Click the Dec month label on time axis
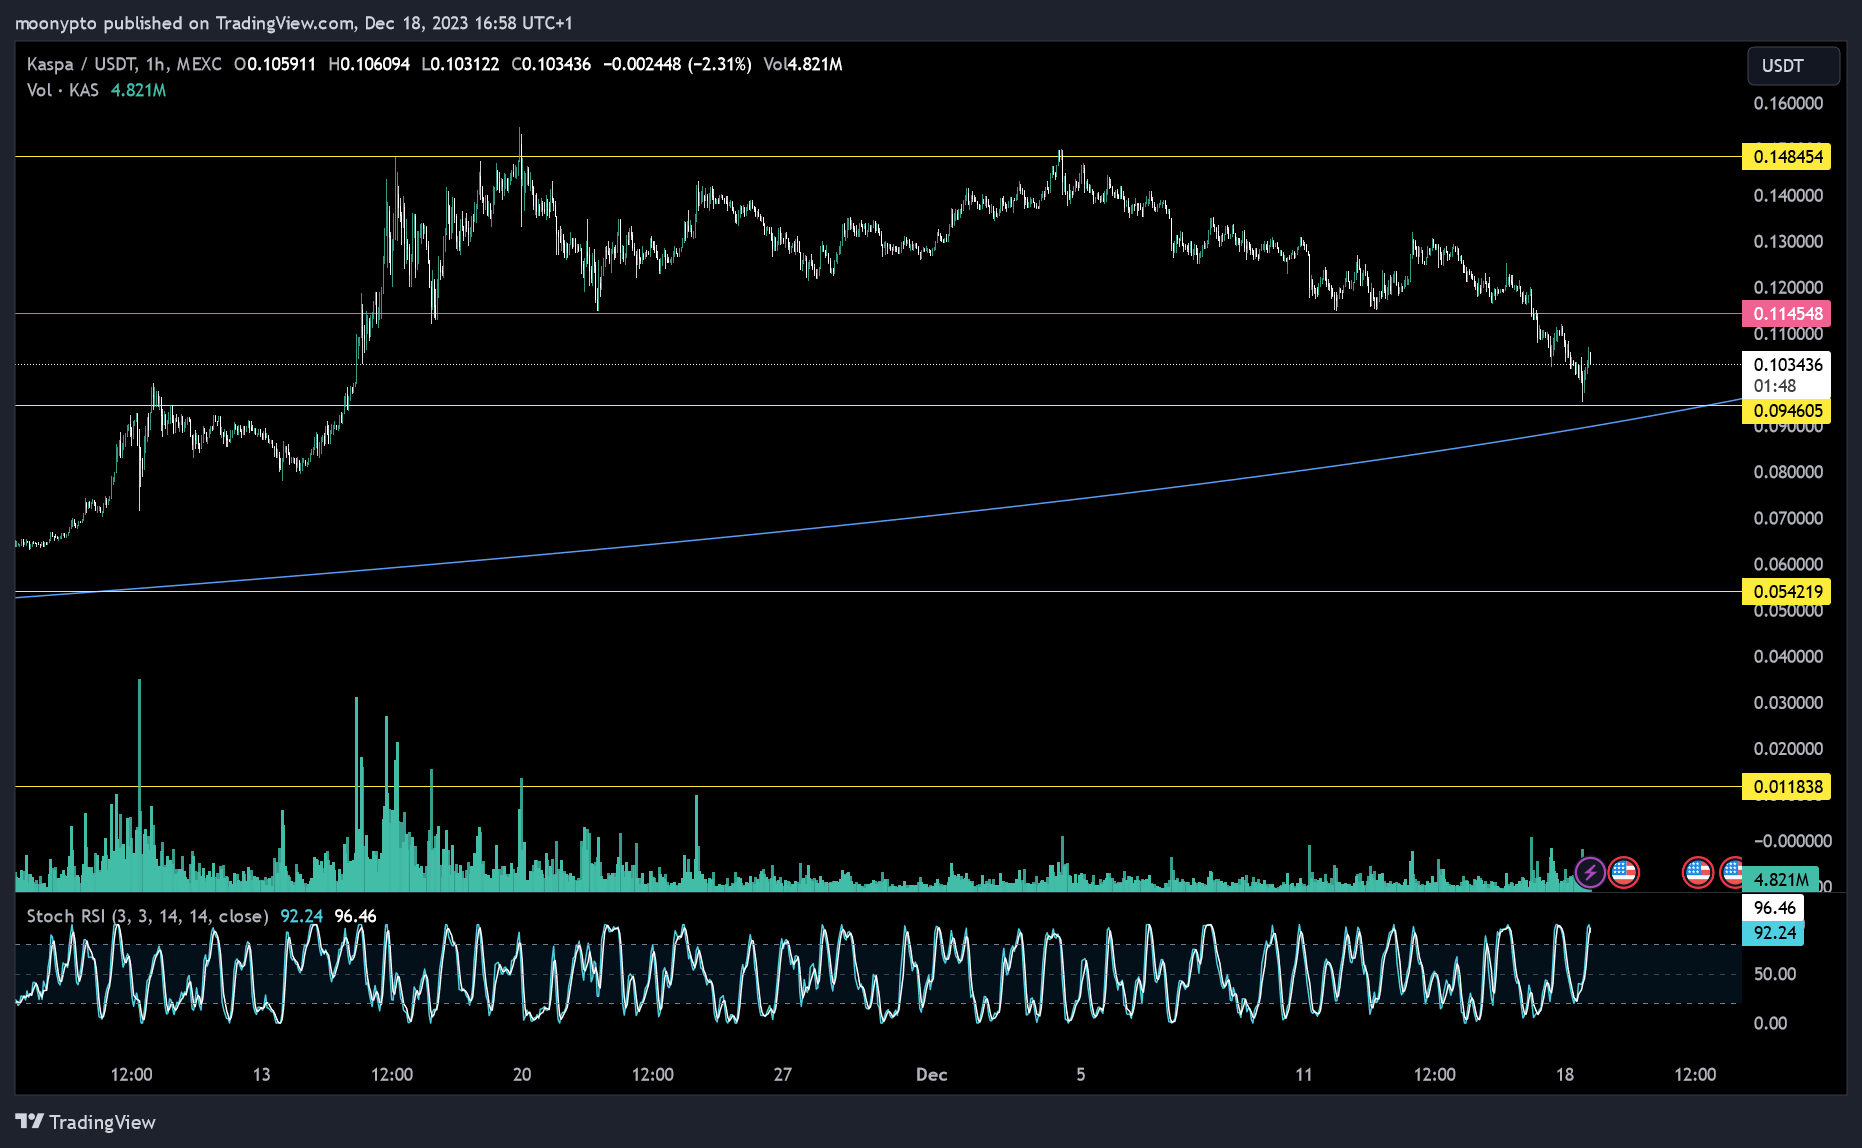This screenshot has width=1862, height=1148. tap(932, 1075)
